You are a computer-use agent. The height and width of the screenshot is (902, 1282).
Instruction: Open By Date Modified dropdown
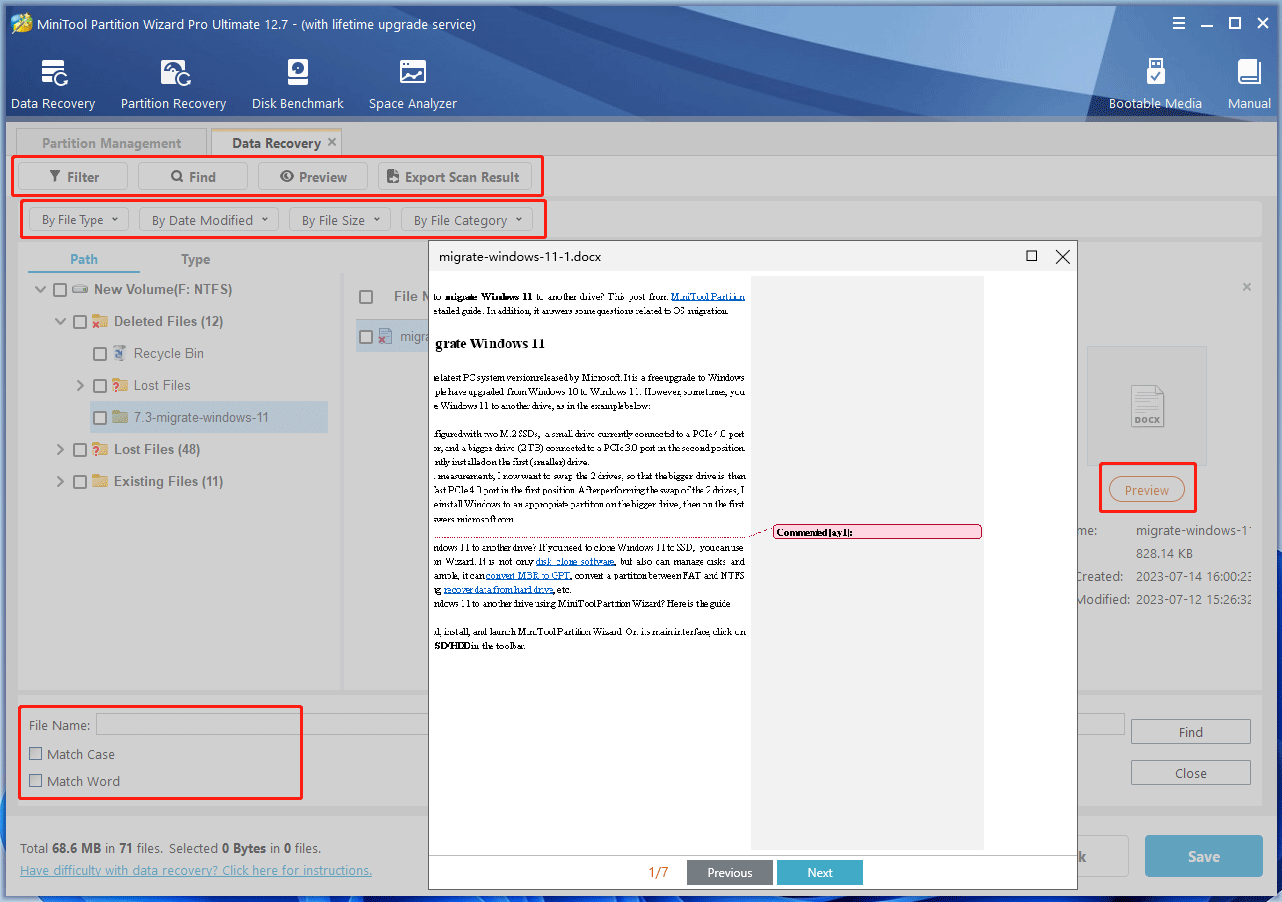tap(209, 220)
